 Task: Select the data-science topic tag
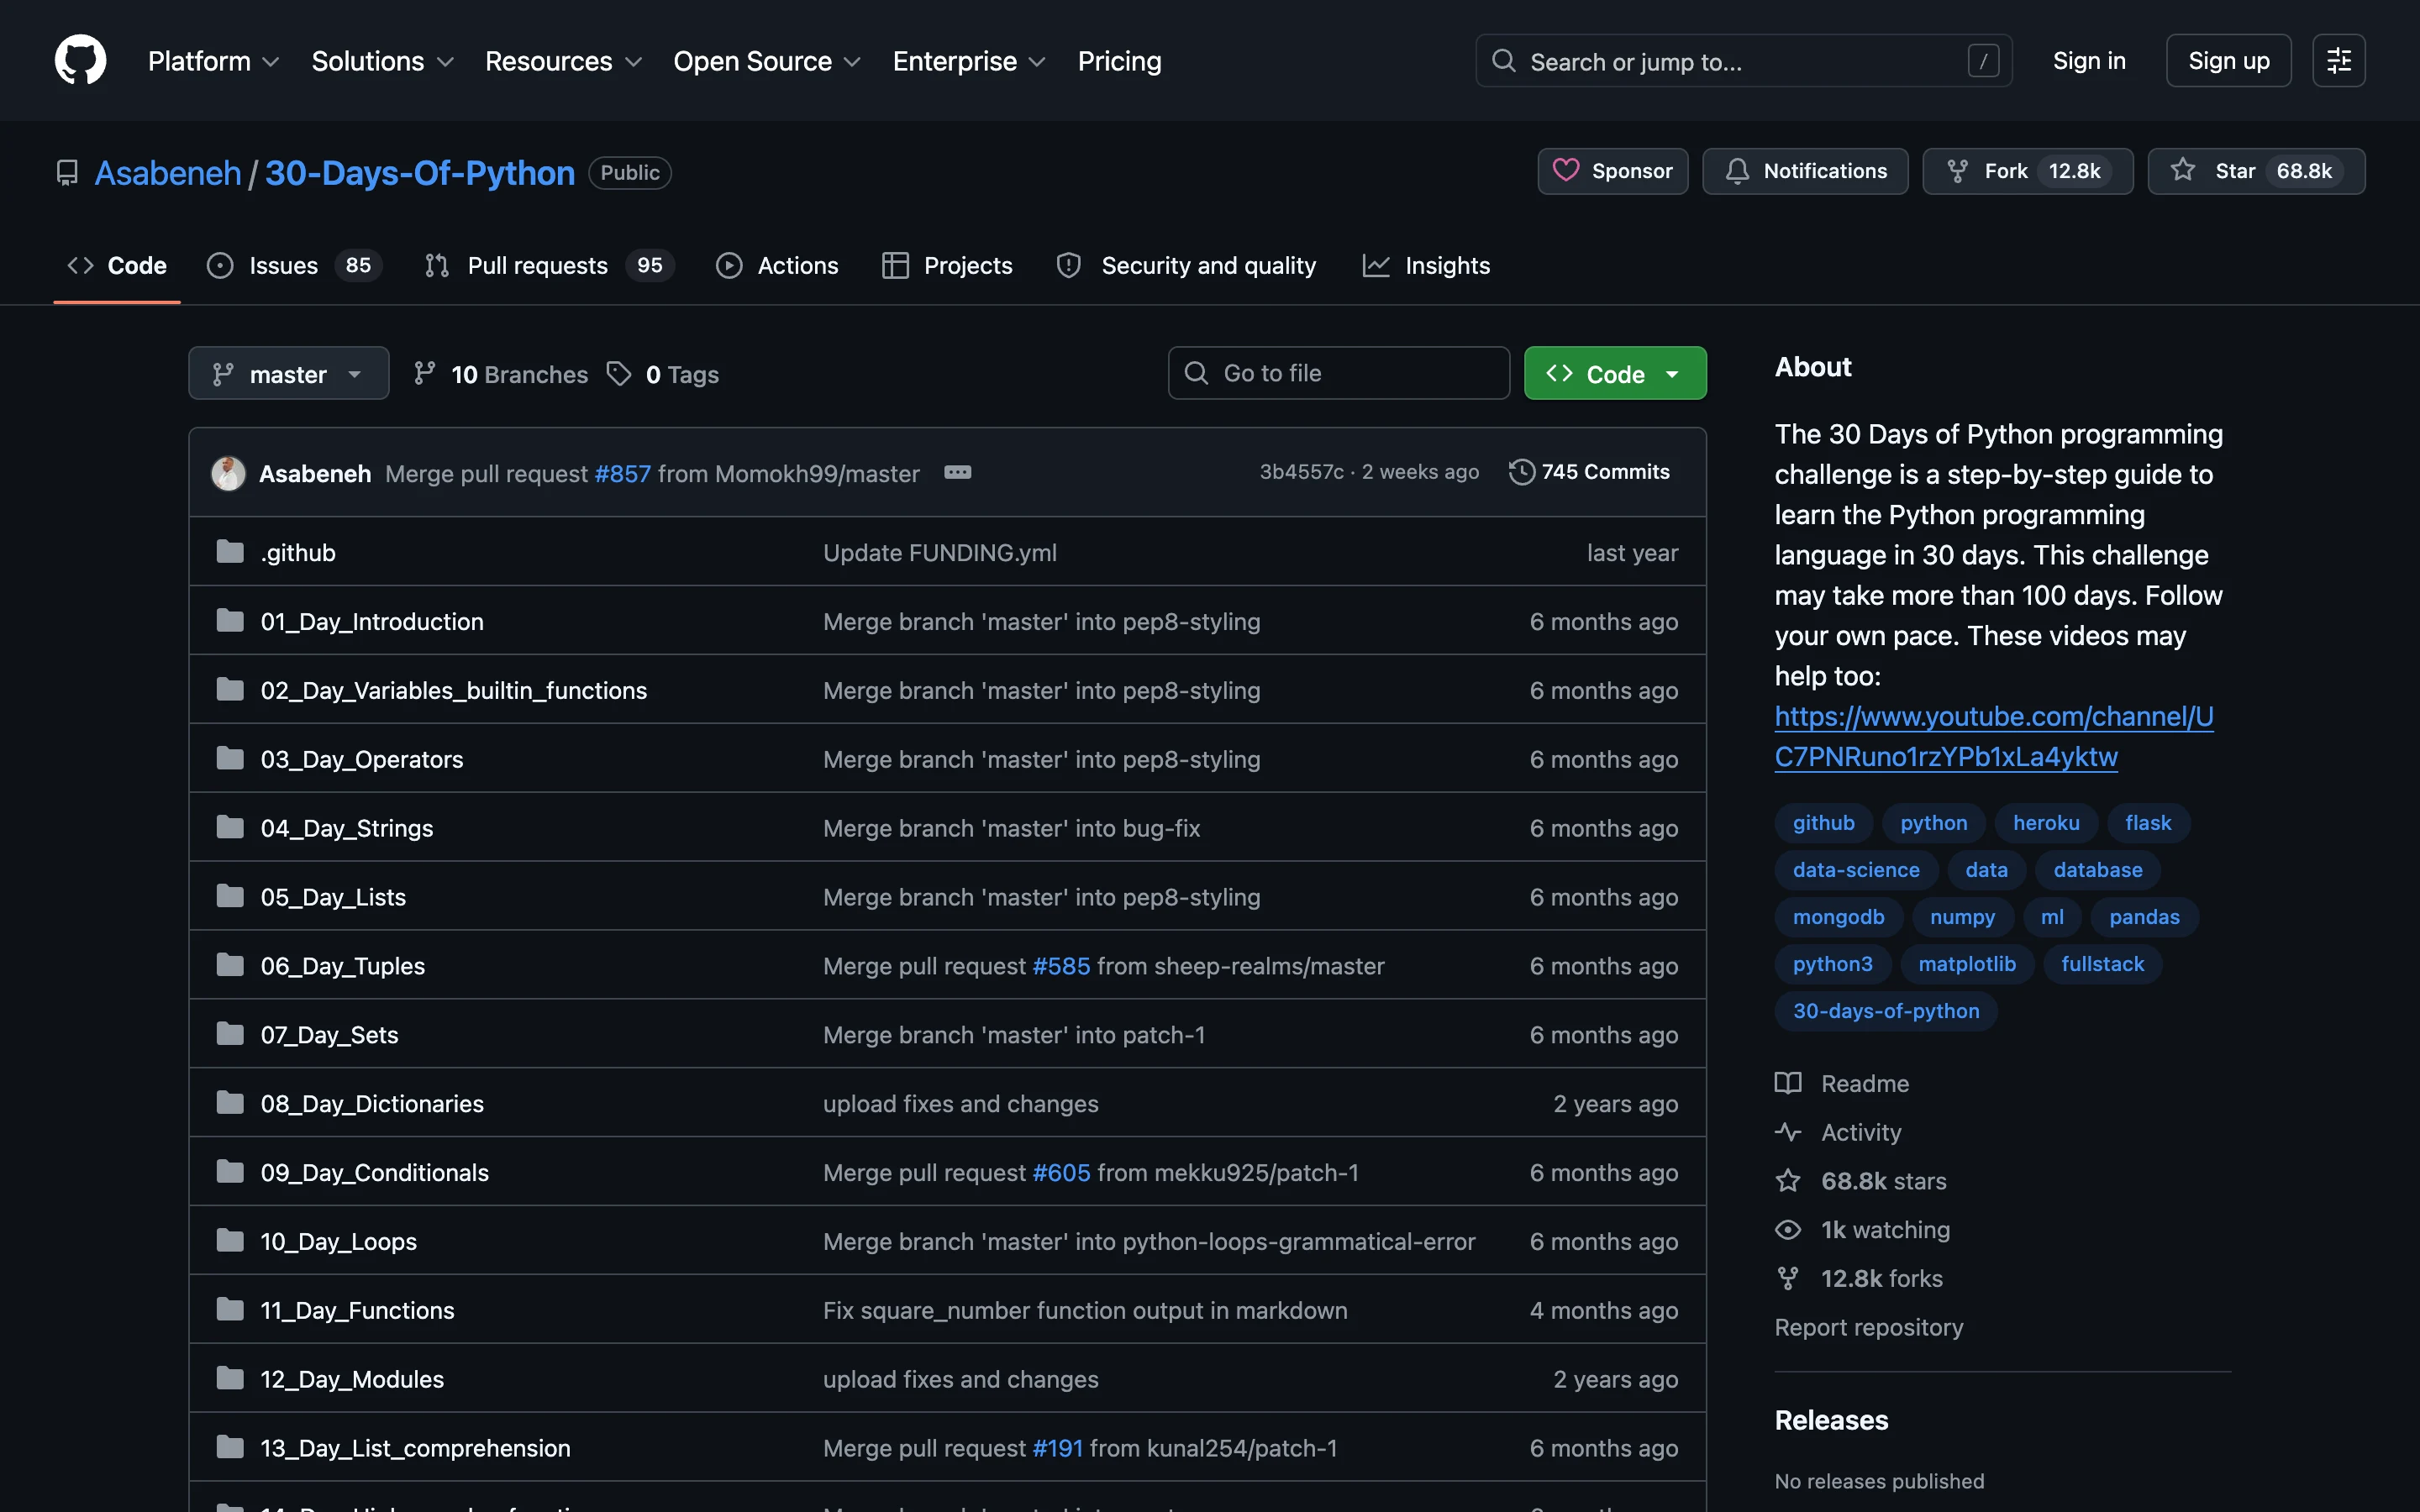1856,870
